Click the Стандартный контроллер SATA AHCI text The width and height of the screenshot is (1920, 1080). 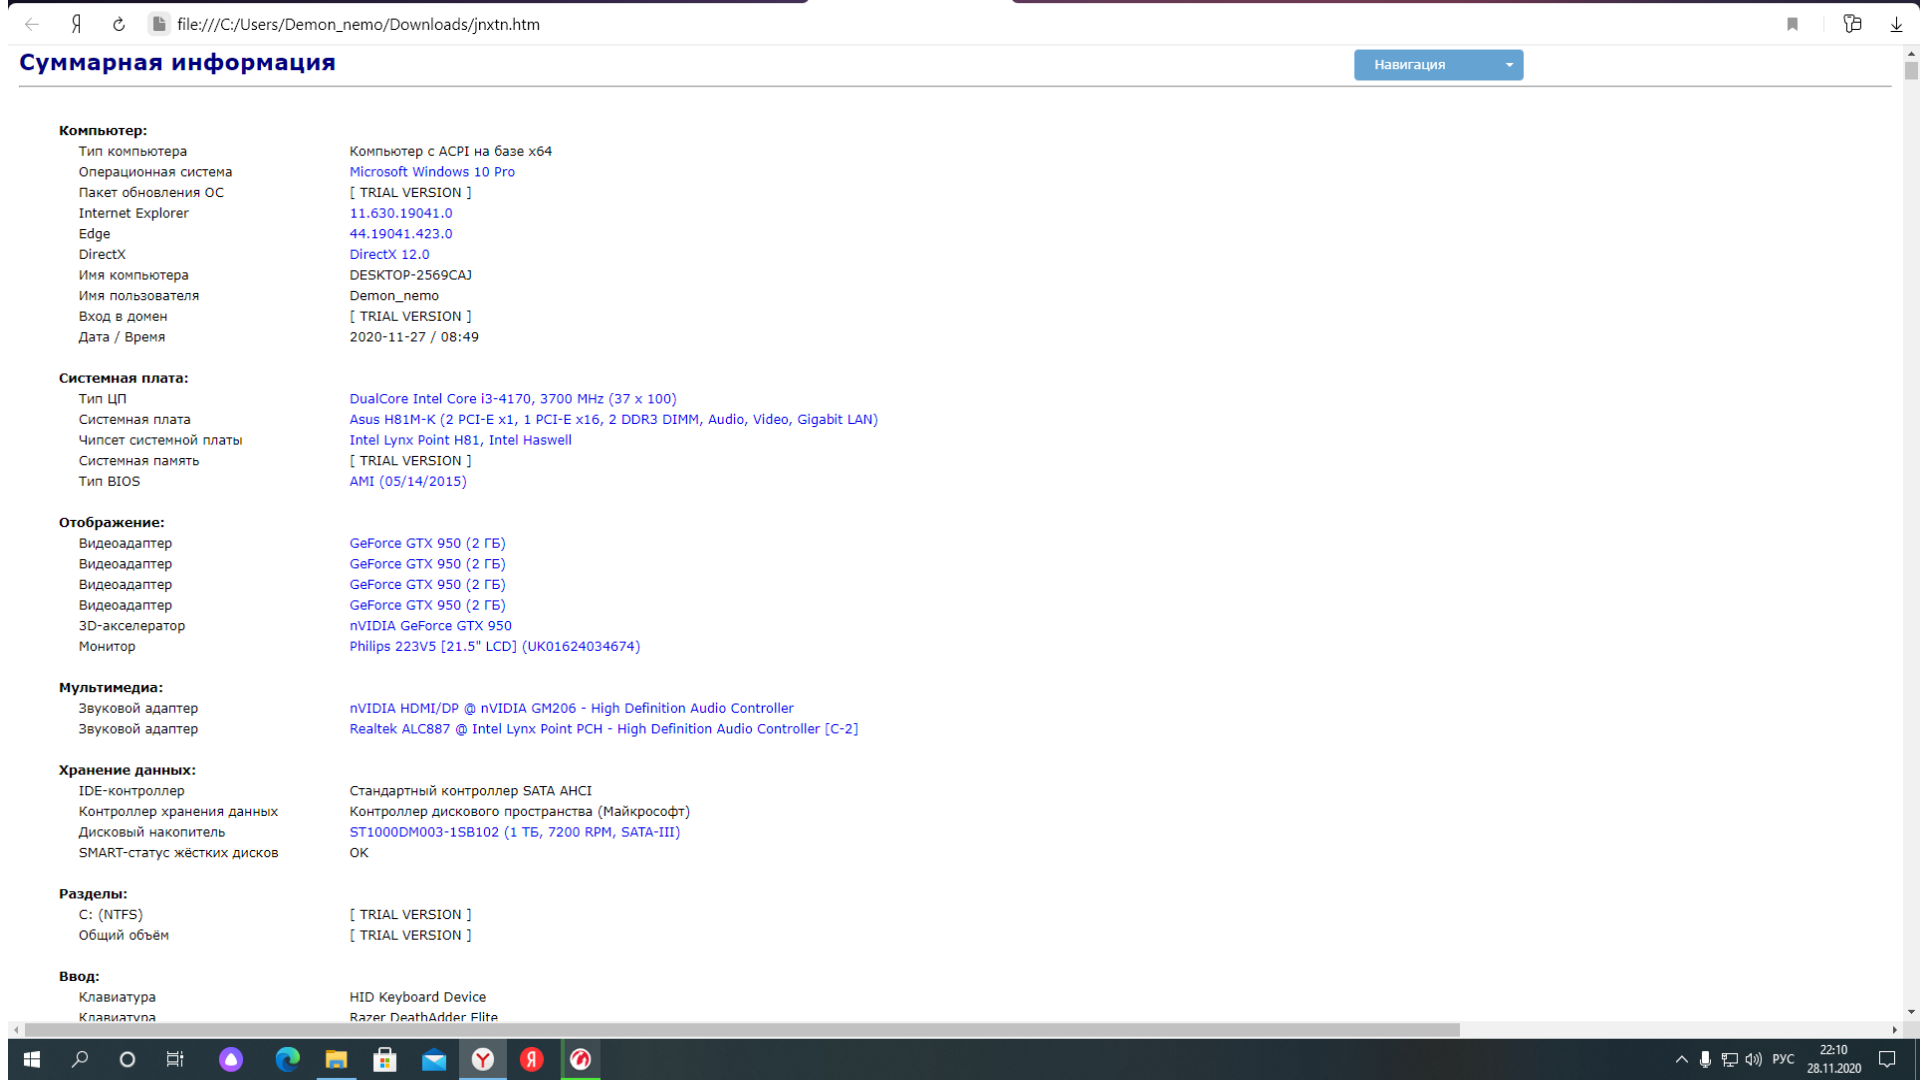pos(470,791)
